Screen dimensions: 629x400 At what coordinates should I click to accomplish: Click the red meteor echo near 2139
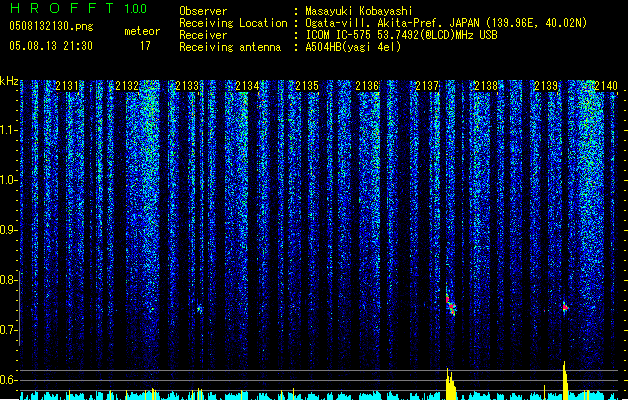pyautogui.click(x=565, y=308)
